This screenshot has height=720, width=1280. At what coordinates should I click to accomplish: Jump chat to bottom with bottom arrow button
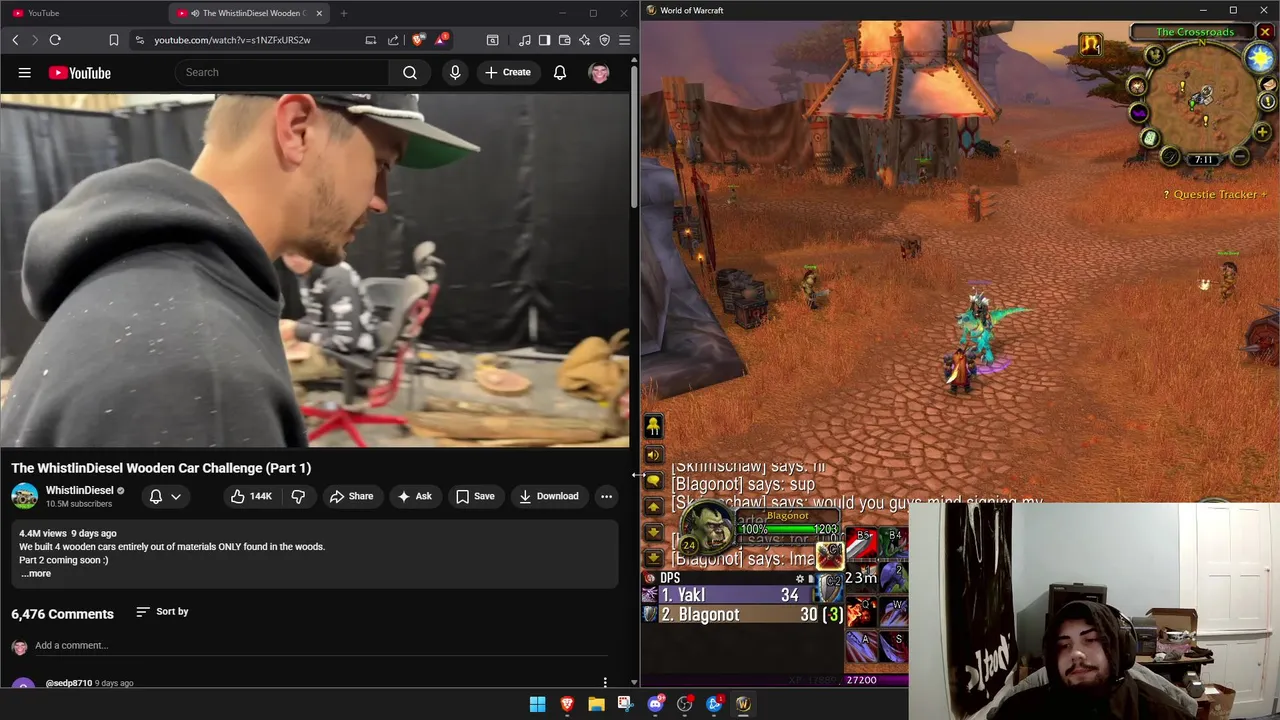tap(653, 557)
